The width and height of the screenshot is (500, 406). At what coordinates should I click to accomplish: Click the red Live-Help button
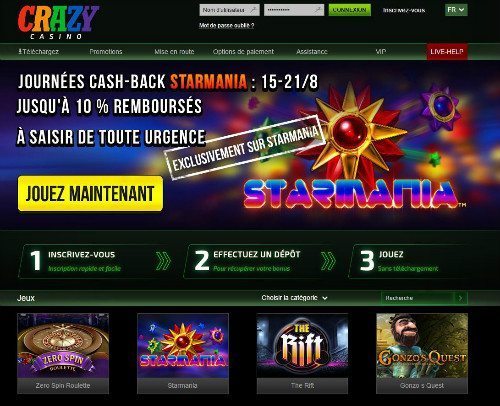(x=447, y=52)
